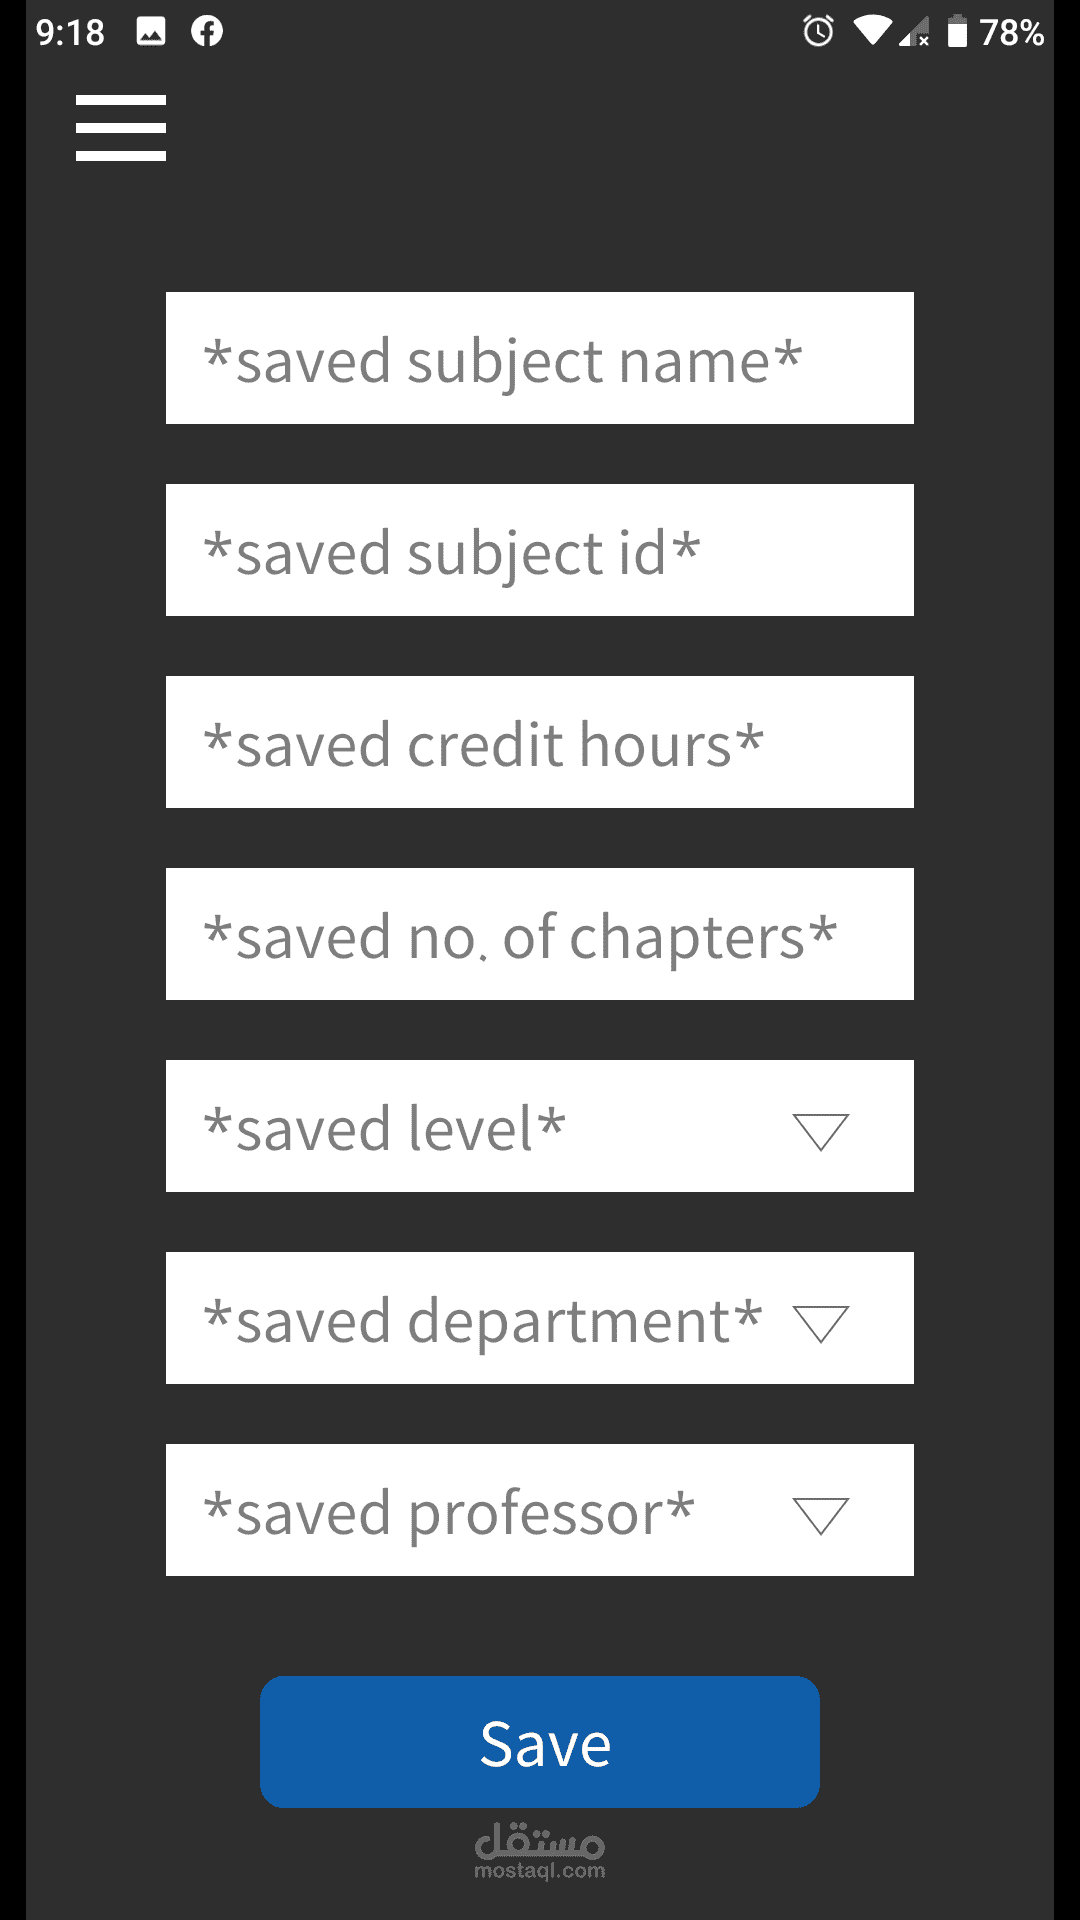1080x1920 pixels.
Task: Tap the cellular signal icon
Action: point(915,33)
